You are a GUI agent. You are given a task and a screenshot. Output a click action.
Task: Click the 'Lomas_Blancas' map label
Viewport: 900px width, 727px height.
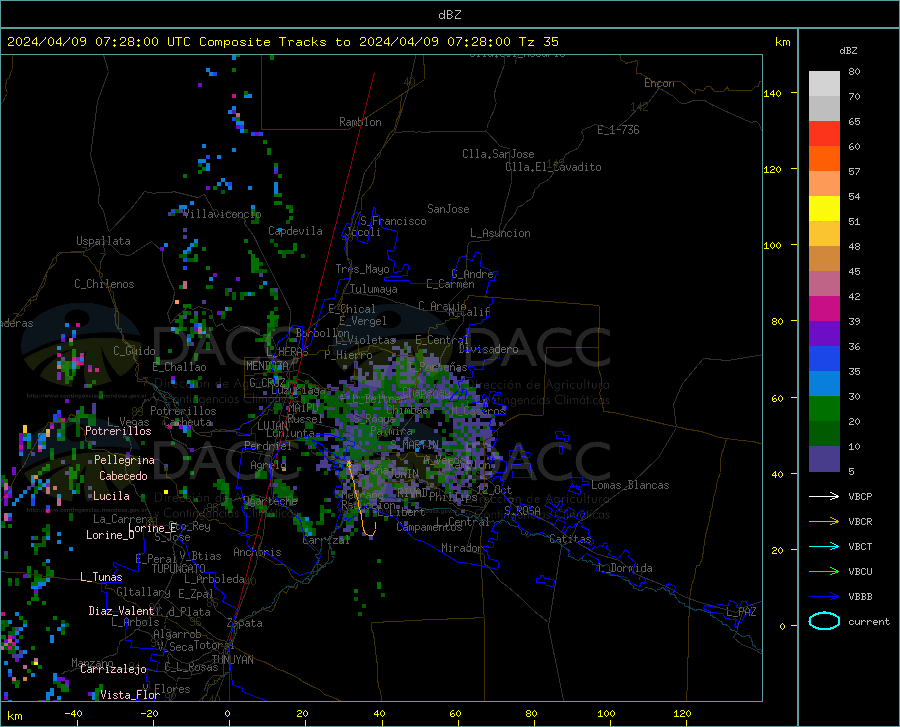(x=630, y=485)
